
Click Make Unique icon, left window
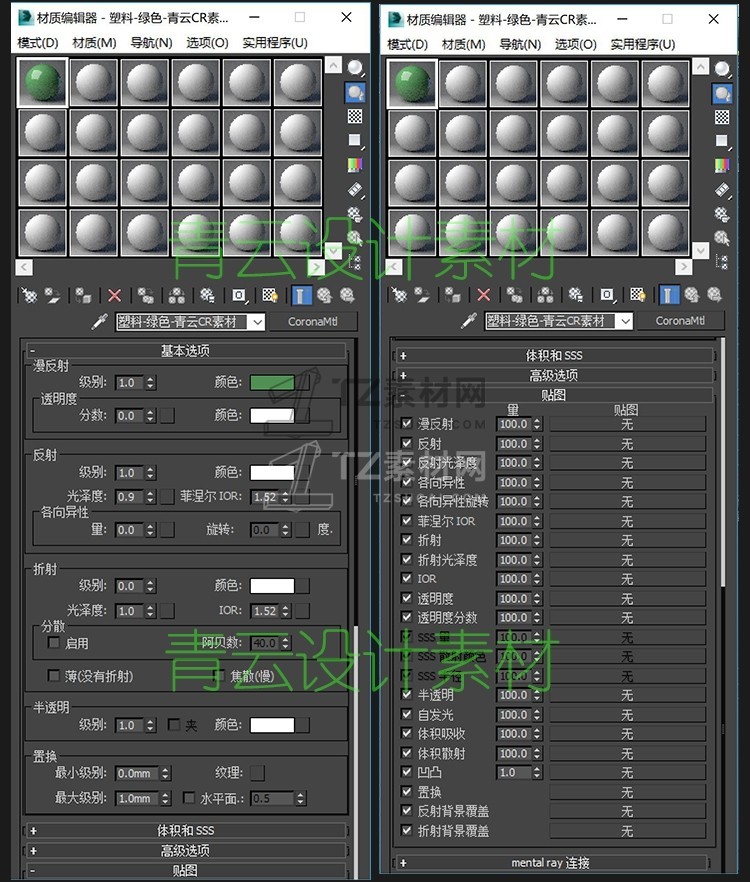tap(177, 295)
